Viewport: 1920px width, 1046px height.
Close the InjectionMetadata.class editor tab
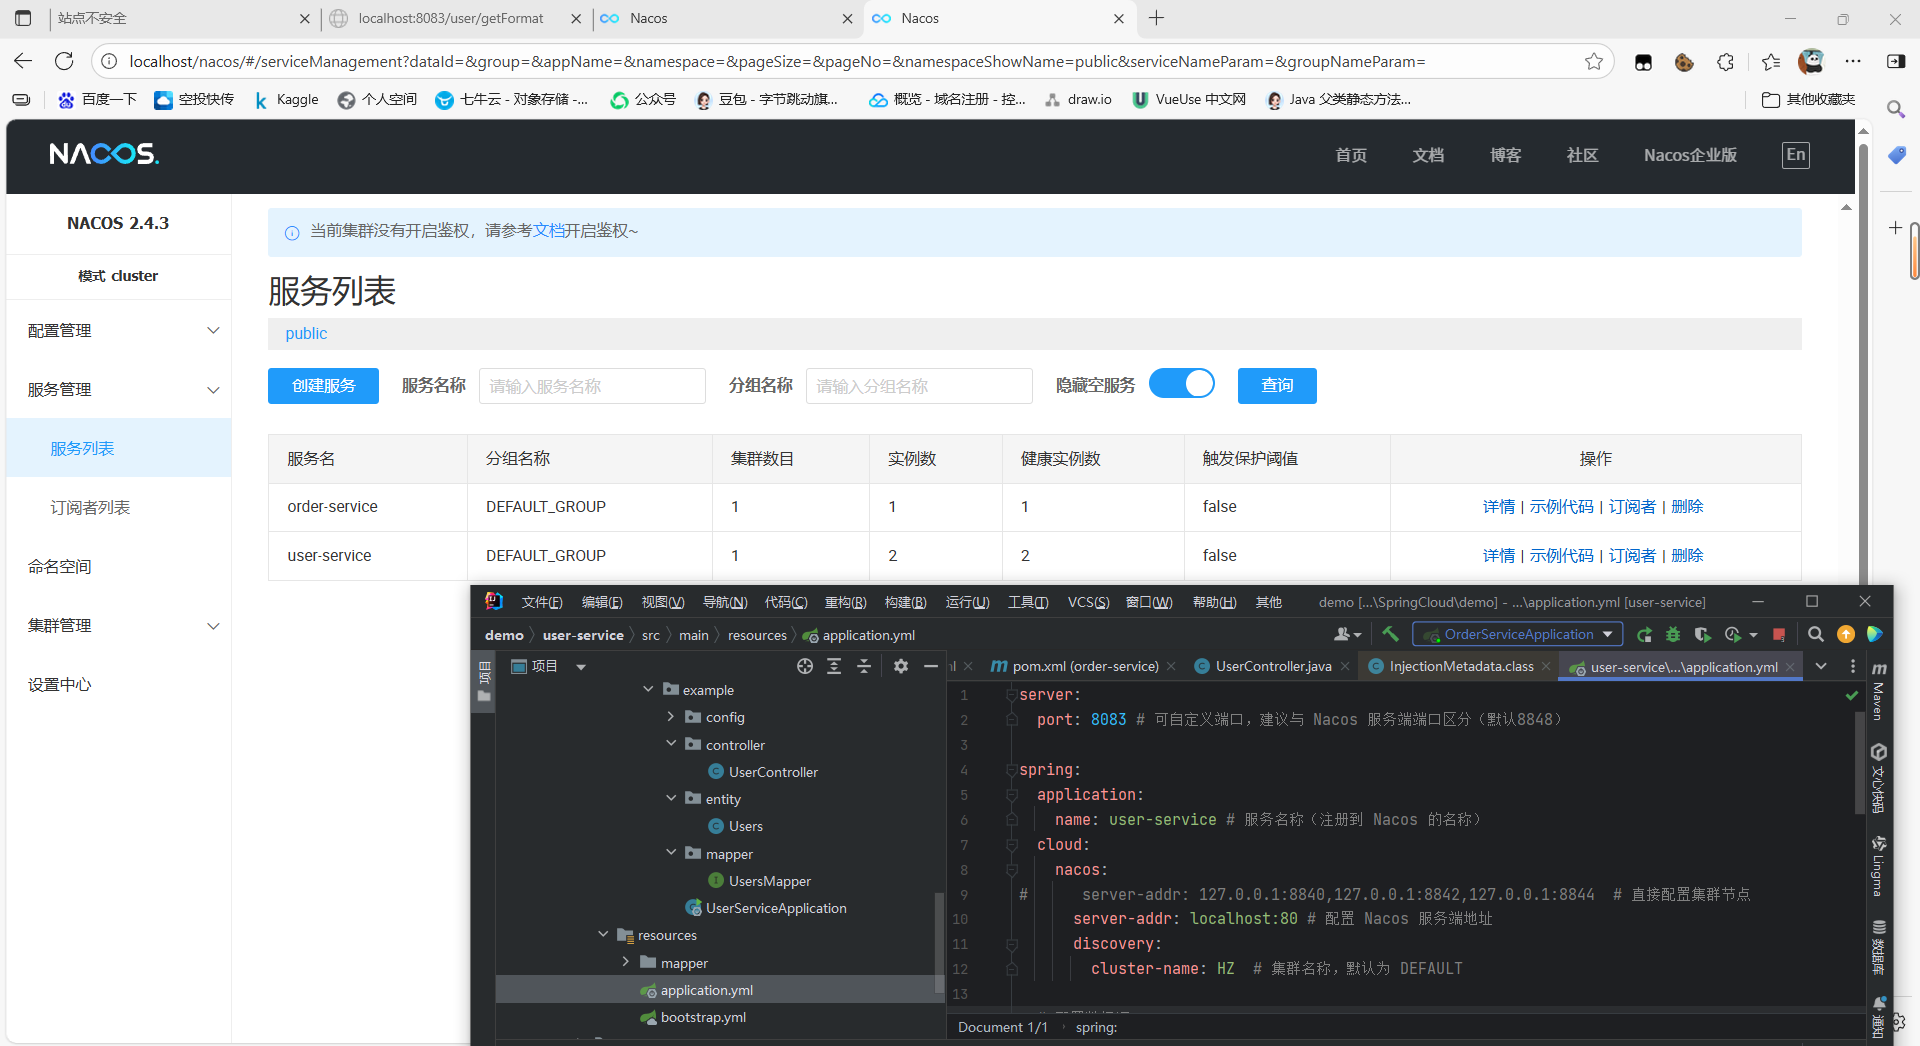[x=1546, y=666]
